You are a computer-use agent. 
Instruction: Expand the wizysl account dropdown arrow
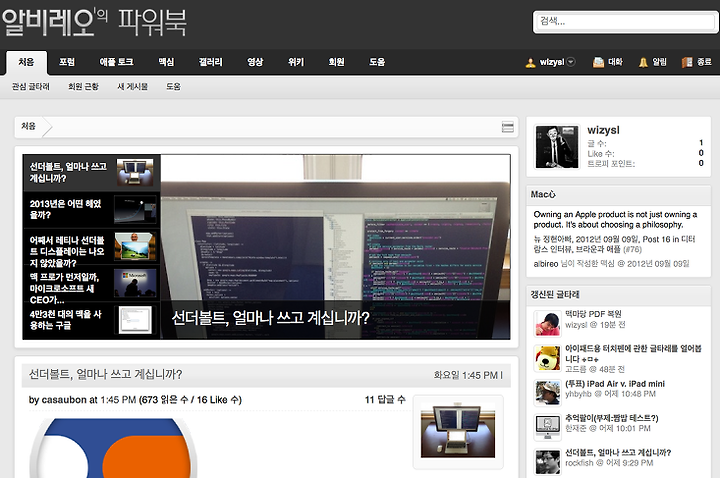tap(571, 62)
